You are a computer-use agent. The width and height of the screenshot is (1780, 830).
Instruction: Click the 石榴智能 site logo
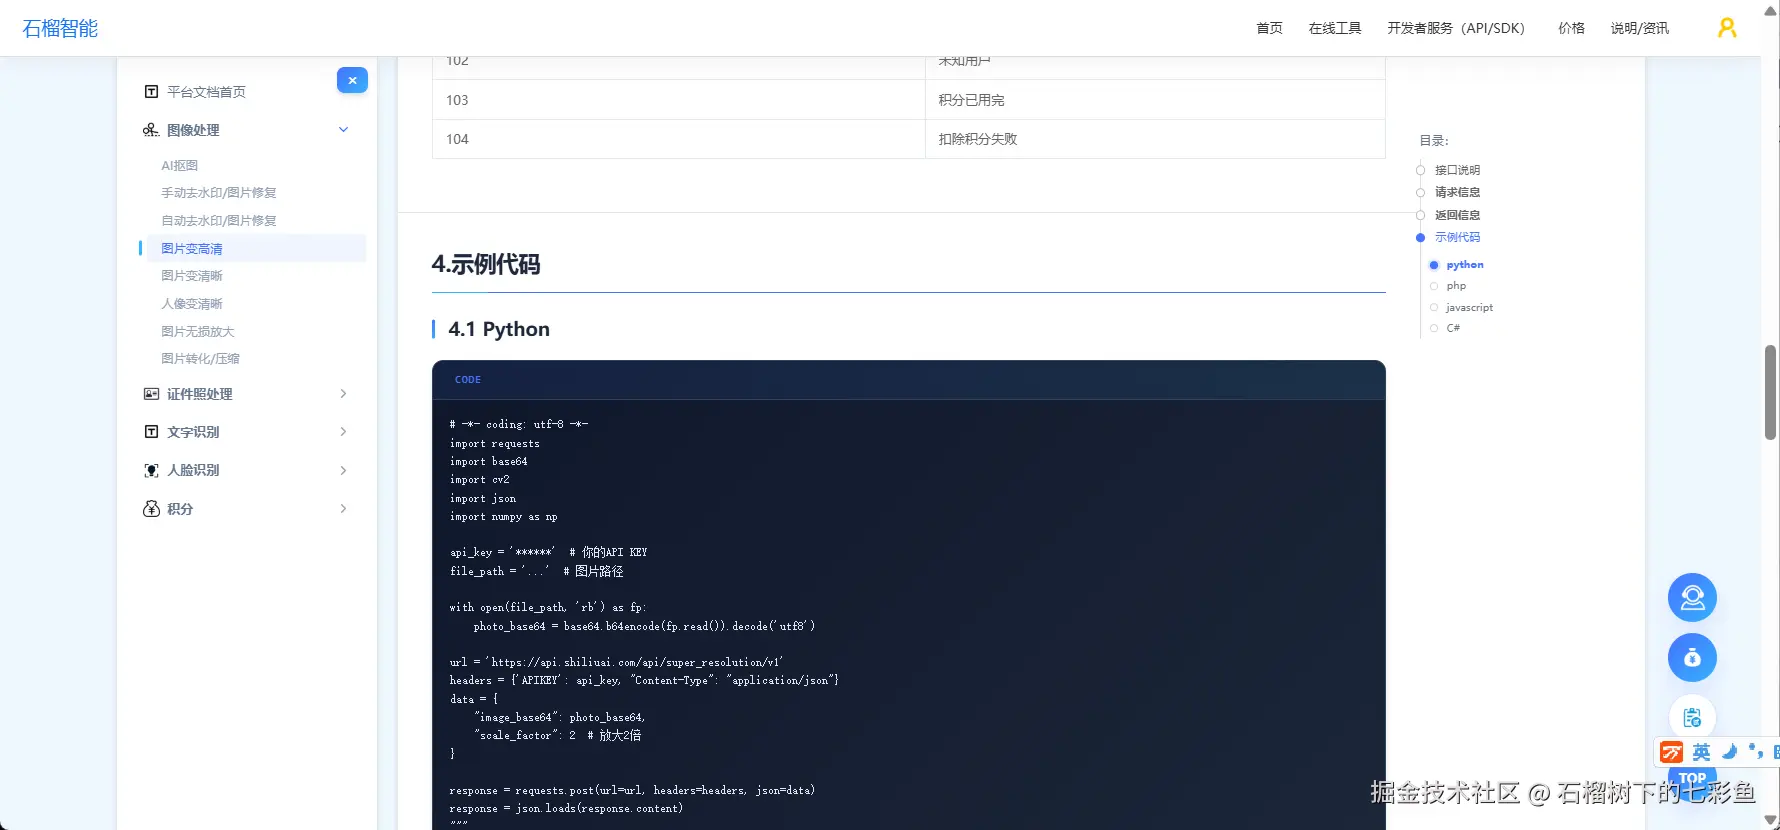point(60,28)
